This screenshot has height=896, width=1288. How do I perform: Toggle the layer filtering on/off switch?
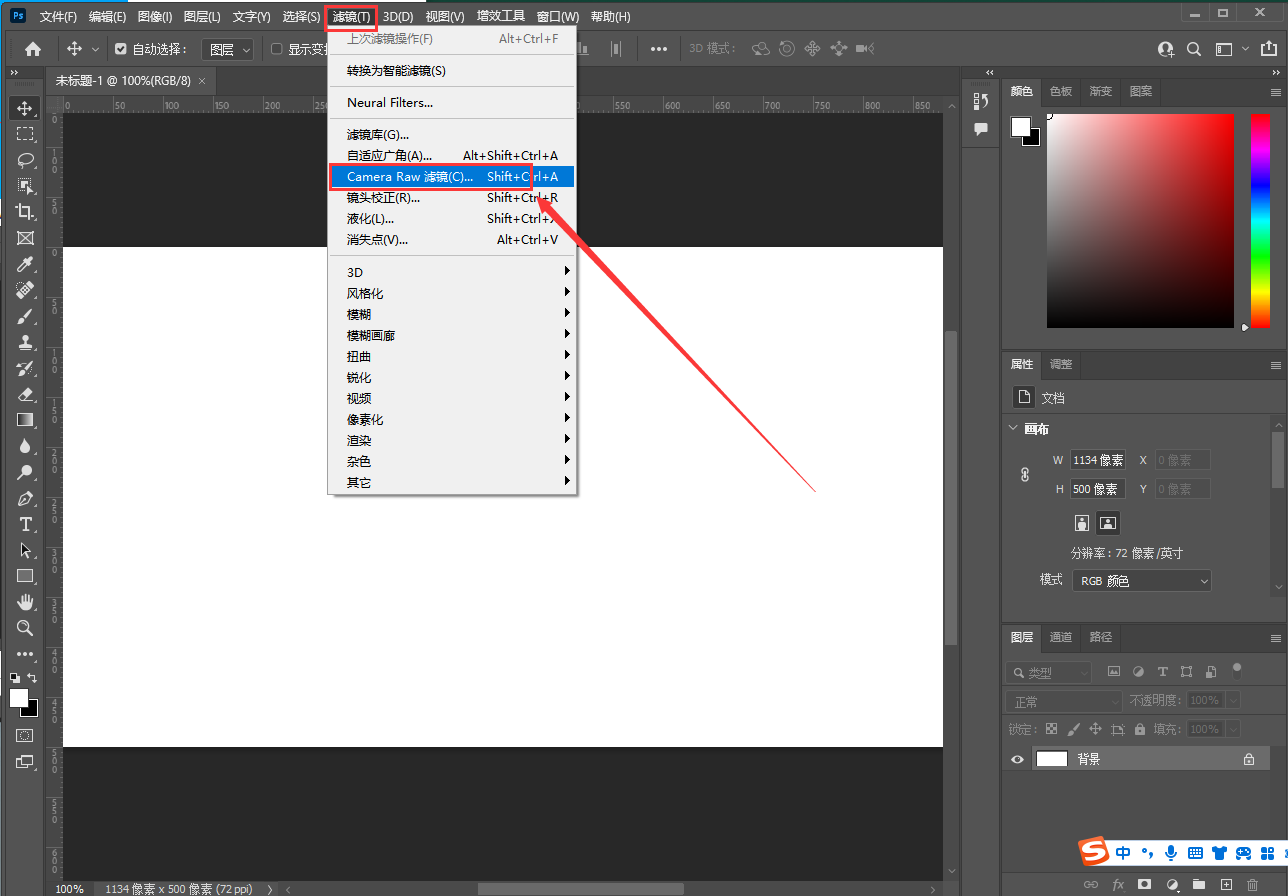tap(1237, 670)
